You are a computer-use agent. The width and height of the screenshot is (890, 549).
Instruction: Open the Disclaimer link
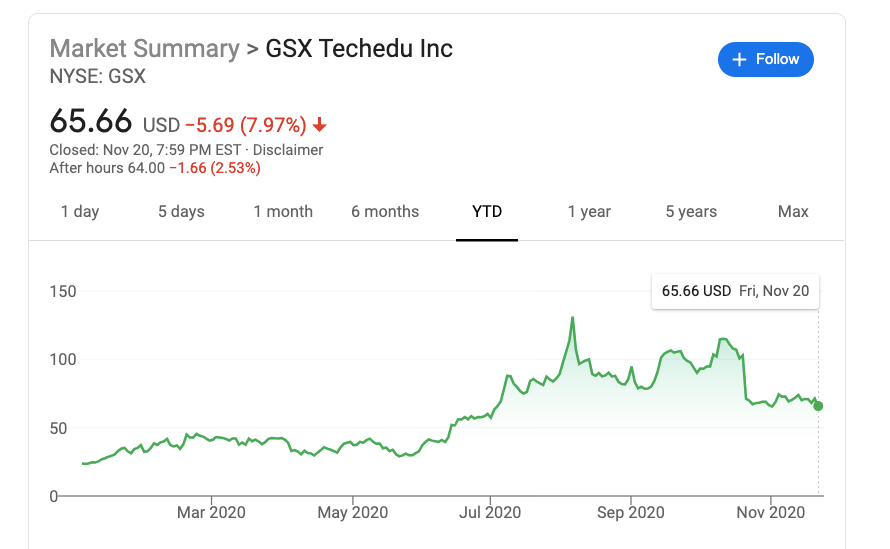tap(288, 150)
